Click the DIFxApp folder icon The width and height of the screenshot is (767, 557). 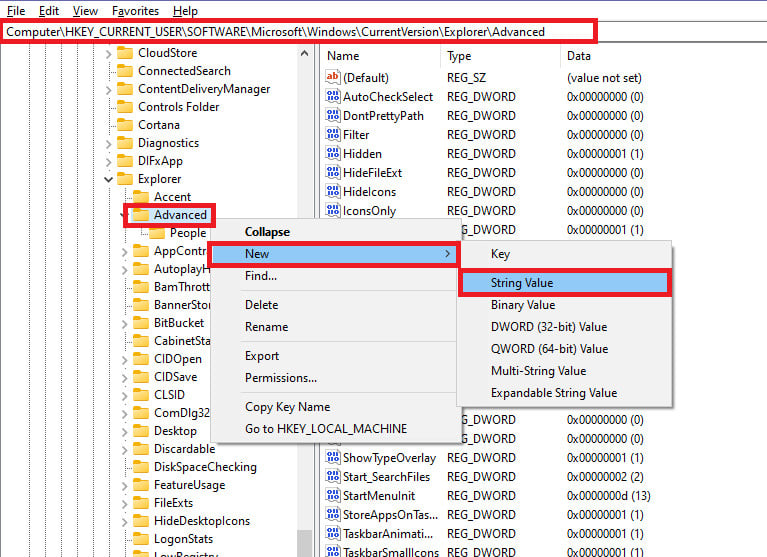point(125,161)
